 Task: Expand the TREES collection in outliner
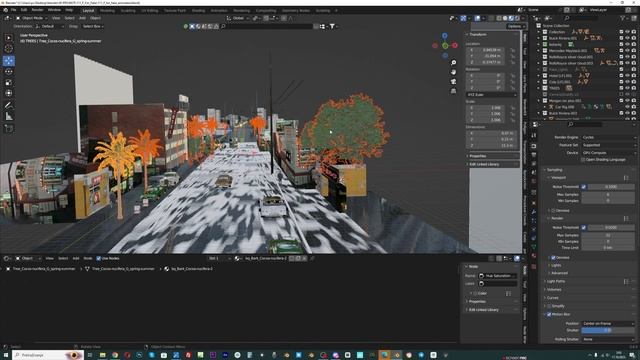point(539,88)
